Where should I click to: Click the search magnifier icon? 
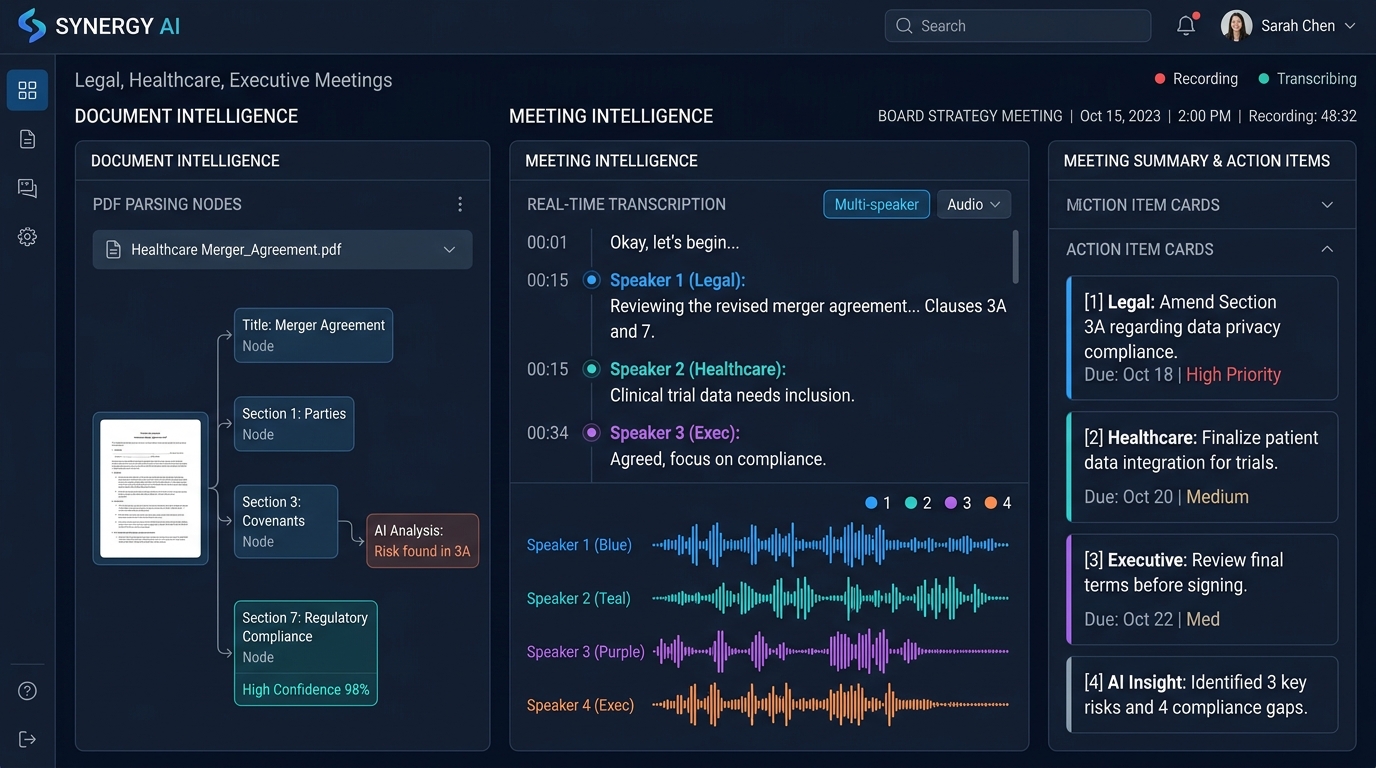[904, 26]
